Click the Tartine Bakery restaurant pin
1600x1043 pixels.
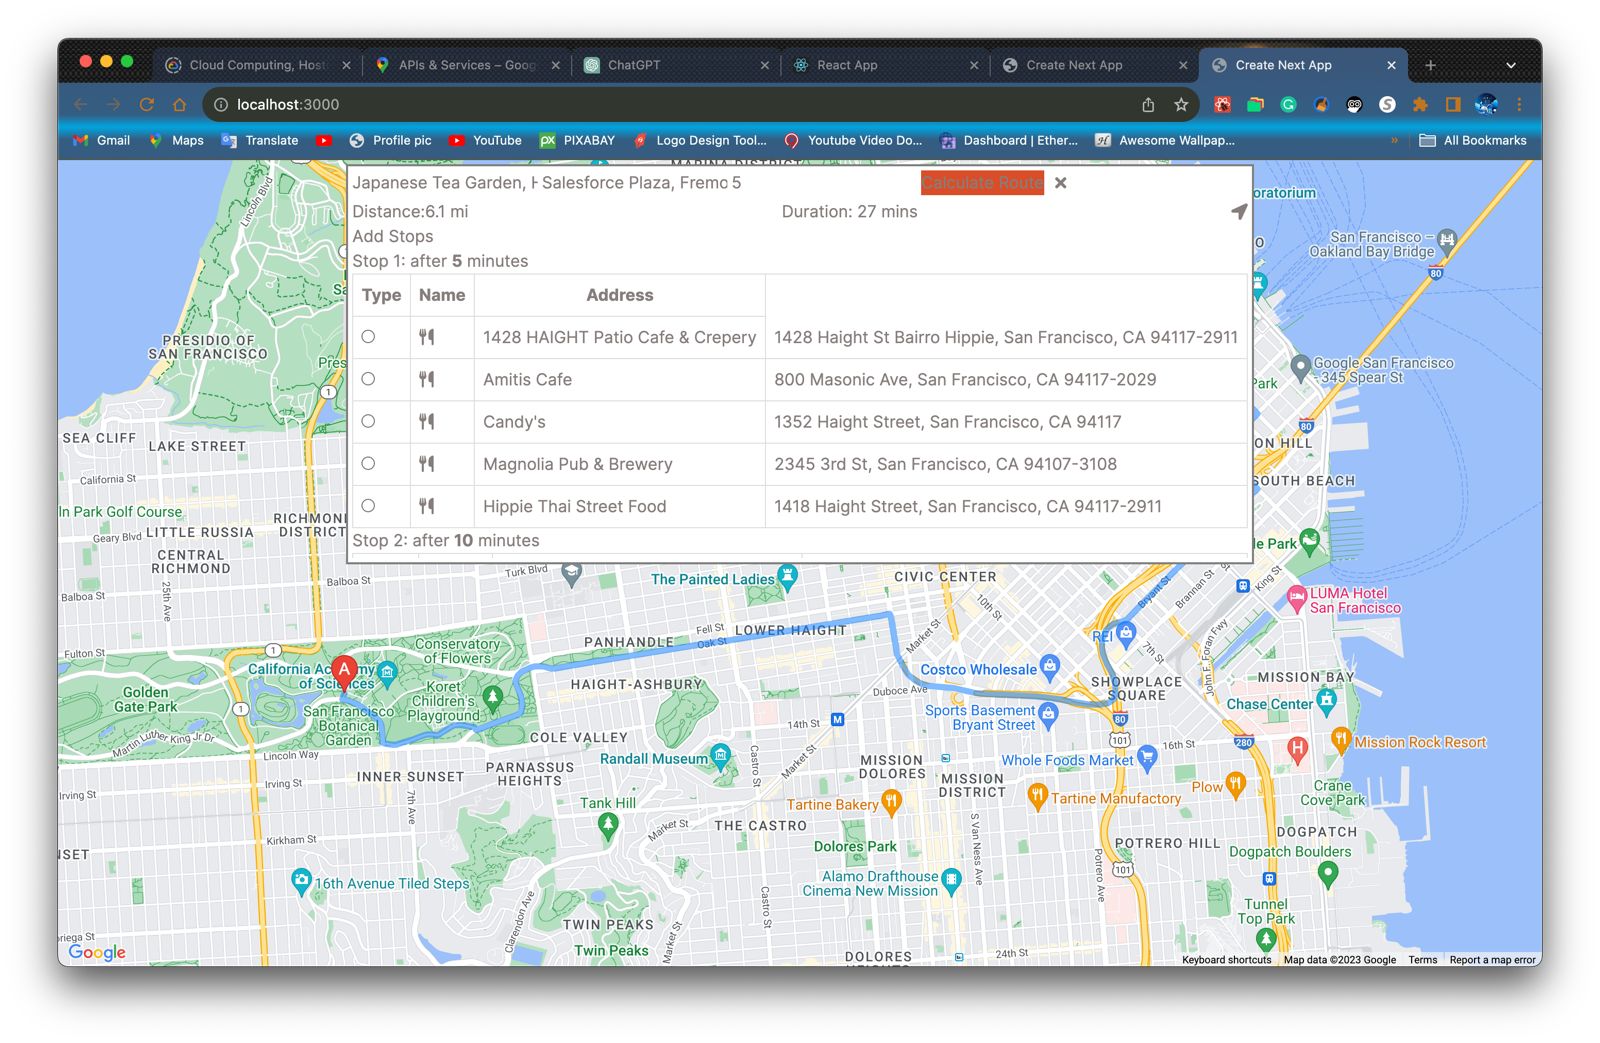[x=891, y=801]
